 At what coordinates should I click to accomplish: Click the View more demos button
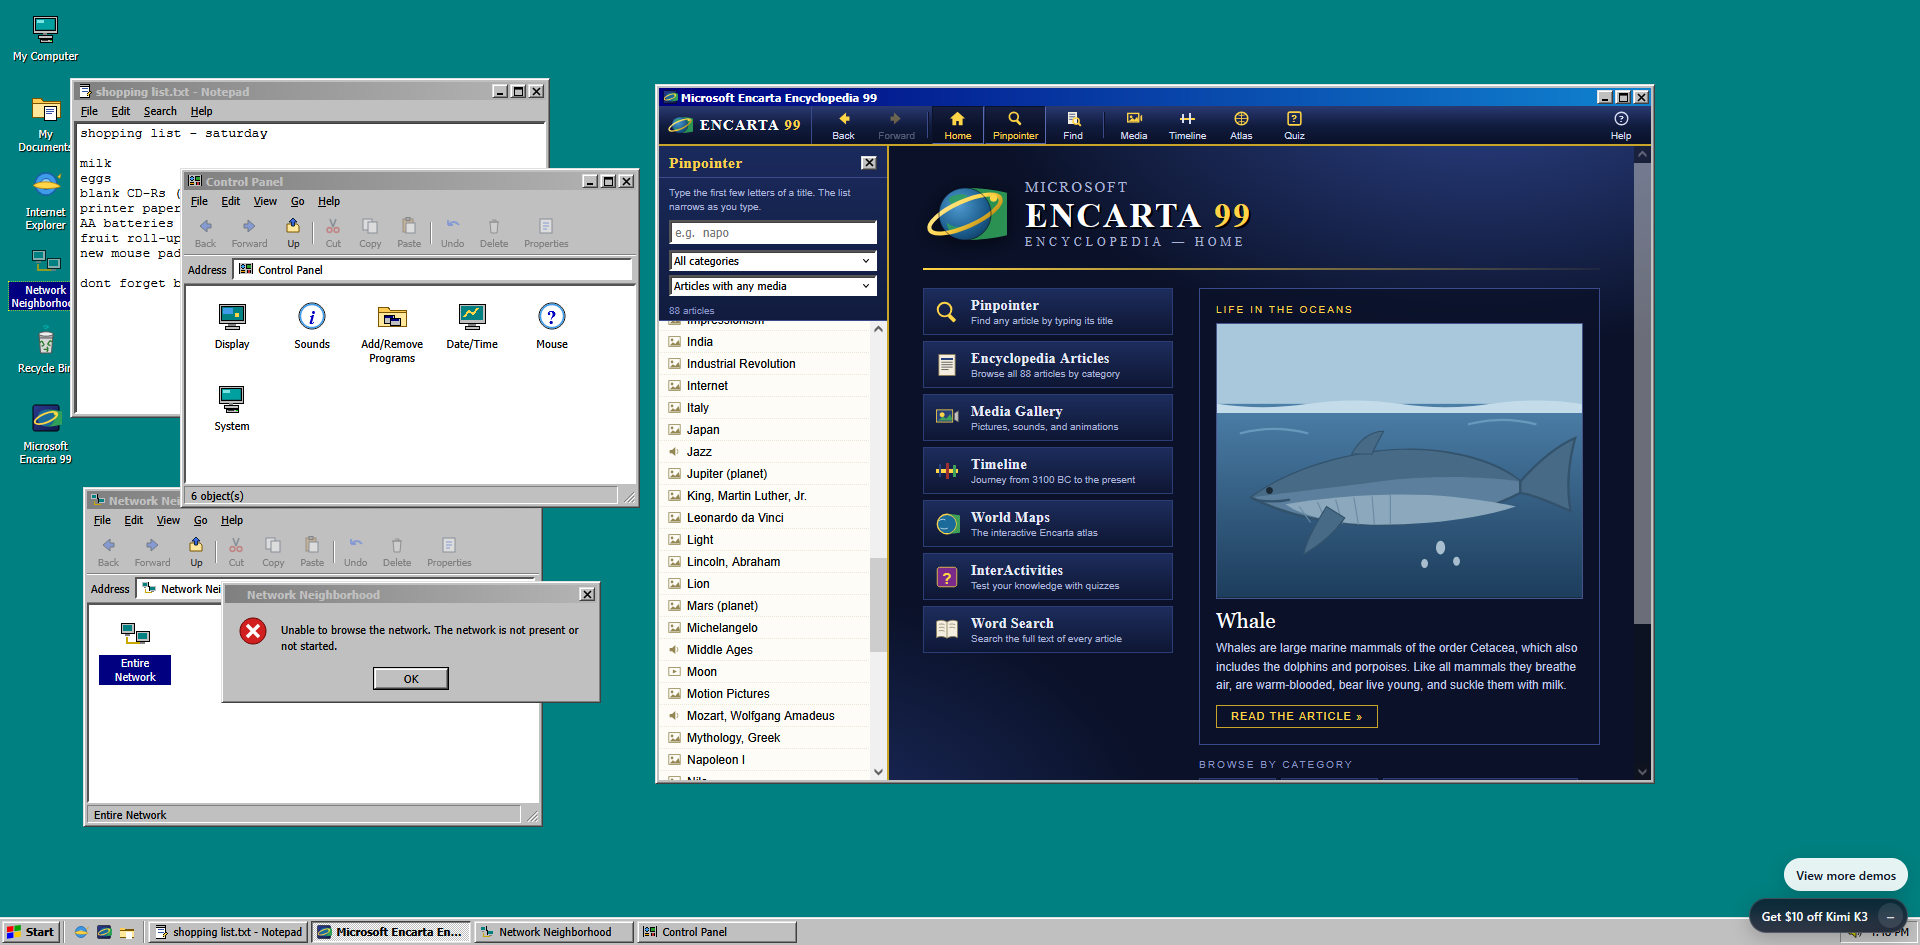coord(1845,876)
